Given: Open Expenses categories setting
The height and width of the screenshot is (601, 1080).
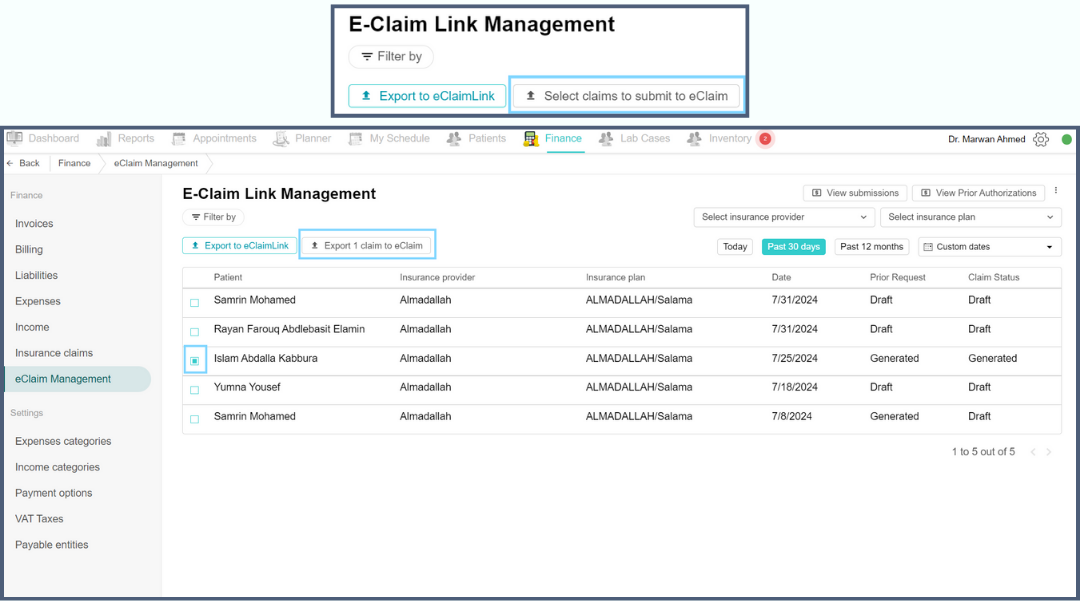Looking at the screenshot, I should point(63,441).
